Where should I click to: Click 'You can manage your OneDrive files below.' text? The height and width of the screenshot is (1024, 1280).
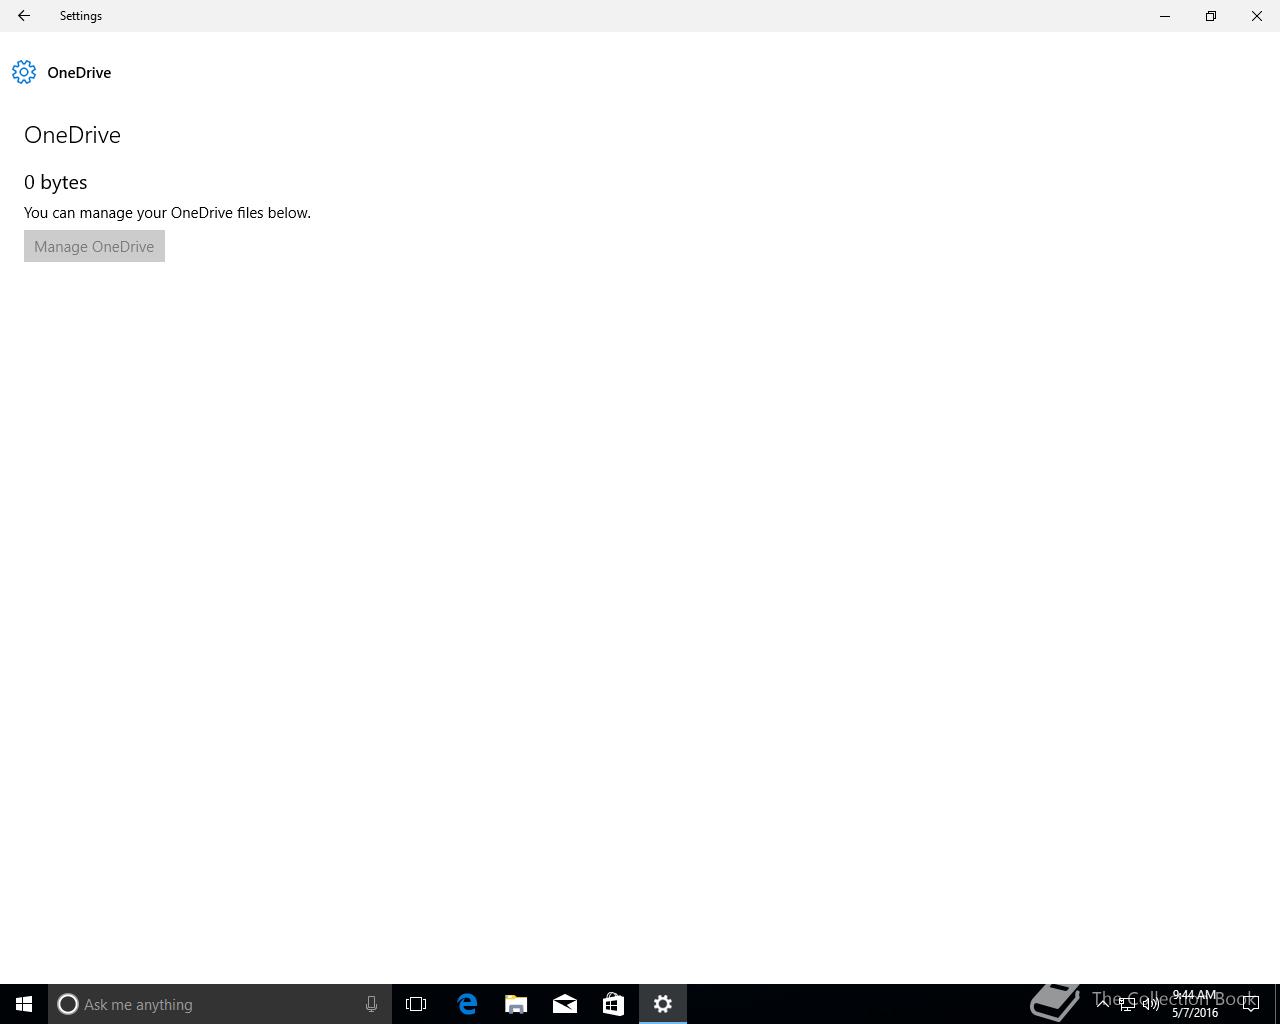pyautogui.click(x=167, y=213)
